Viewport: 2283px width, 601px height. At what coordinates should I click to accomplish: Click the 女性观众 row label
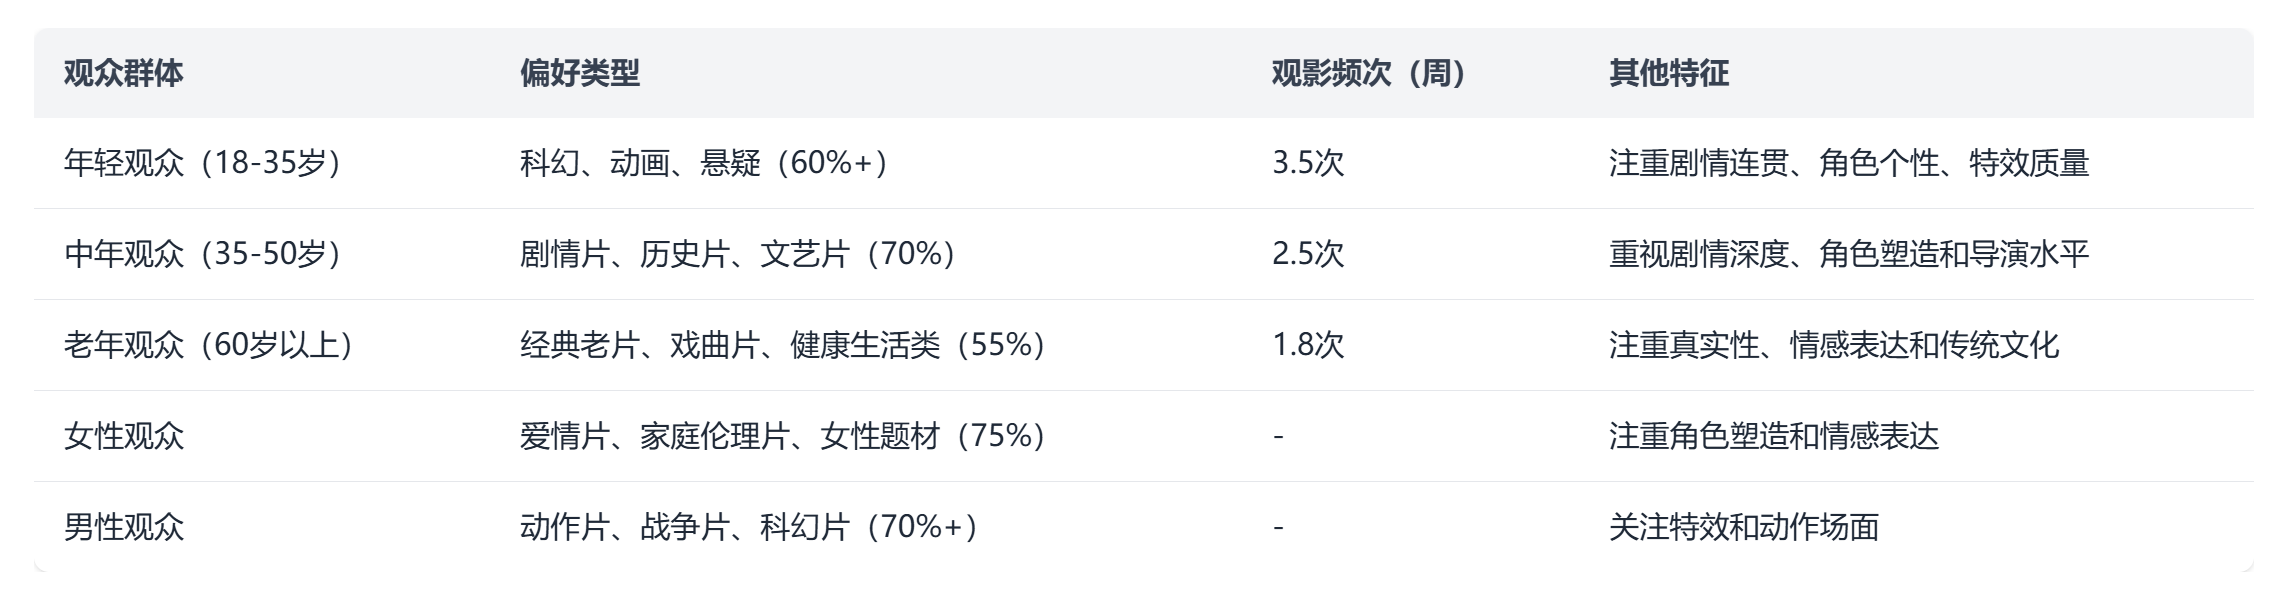124,436
